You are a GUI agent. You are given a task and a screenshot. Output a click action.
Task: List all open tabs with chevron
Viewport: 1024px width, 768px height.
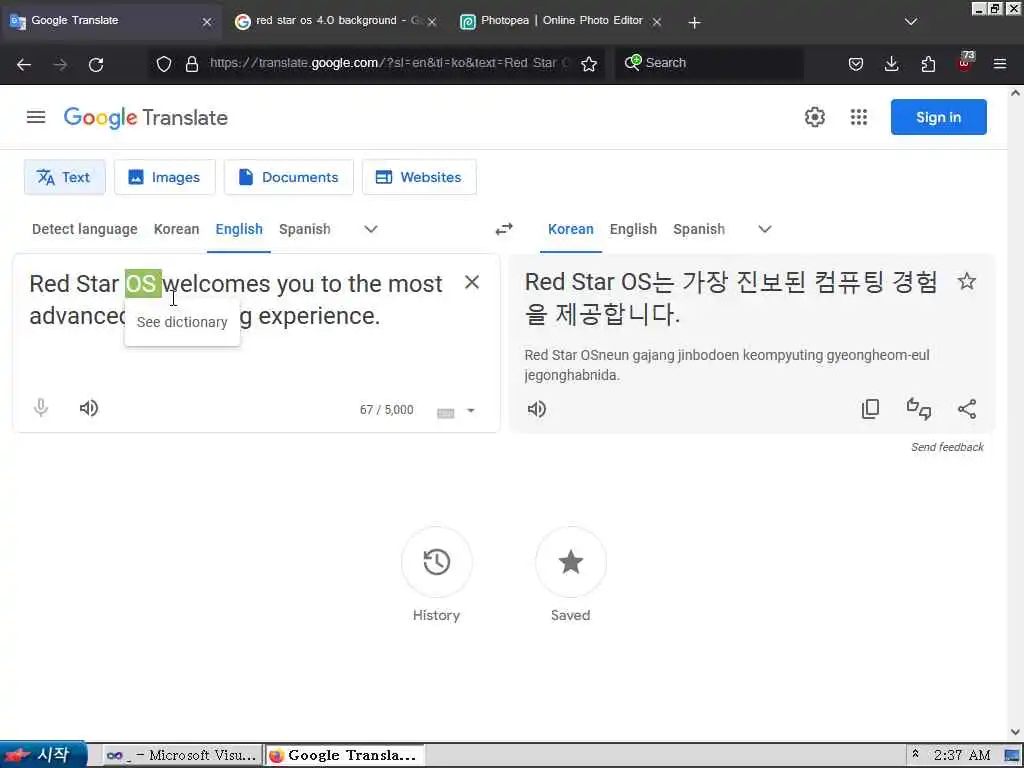[910, 22]
